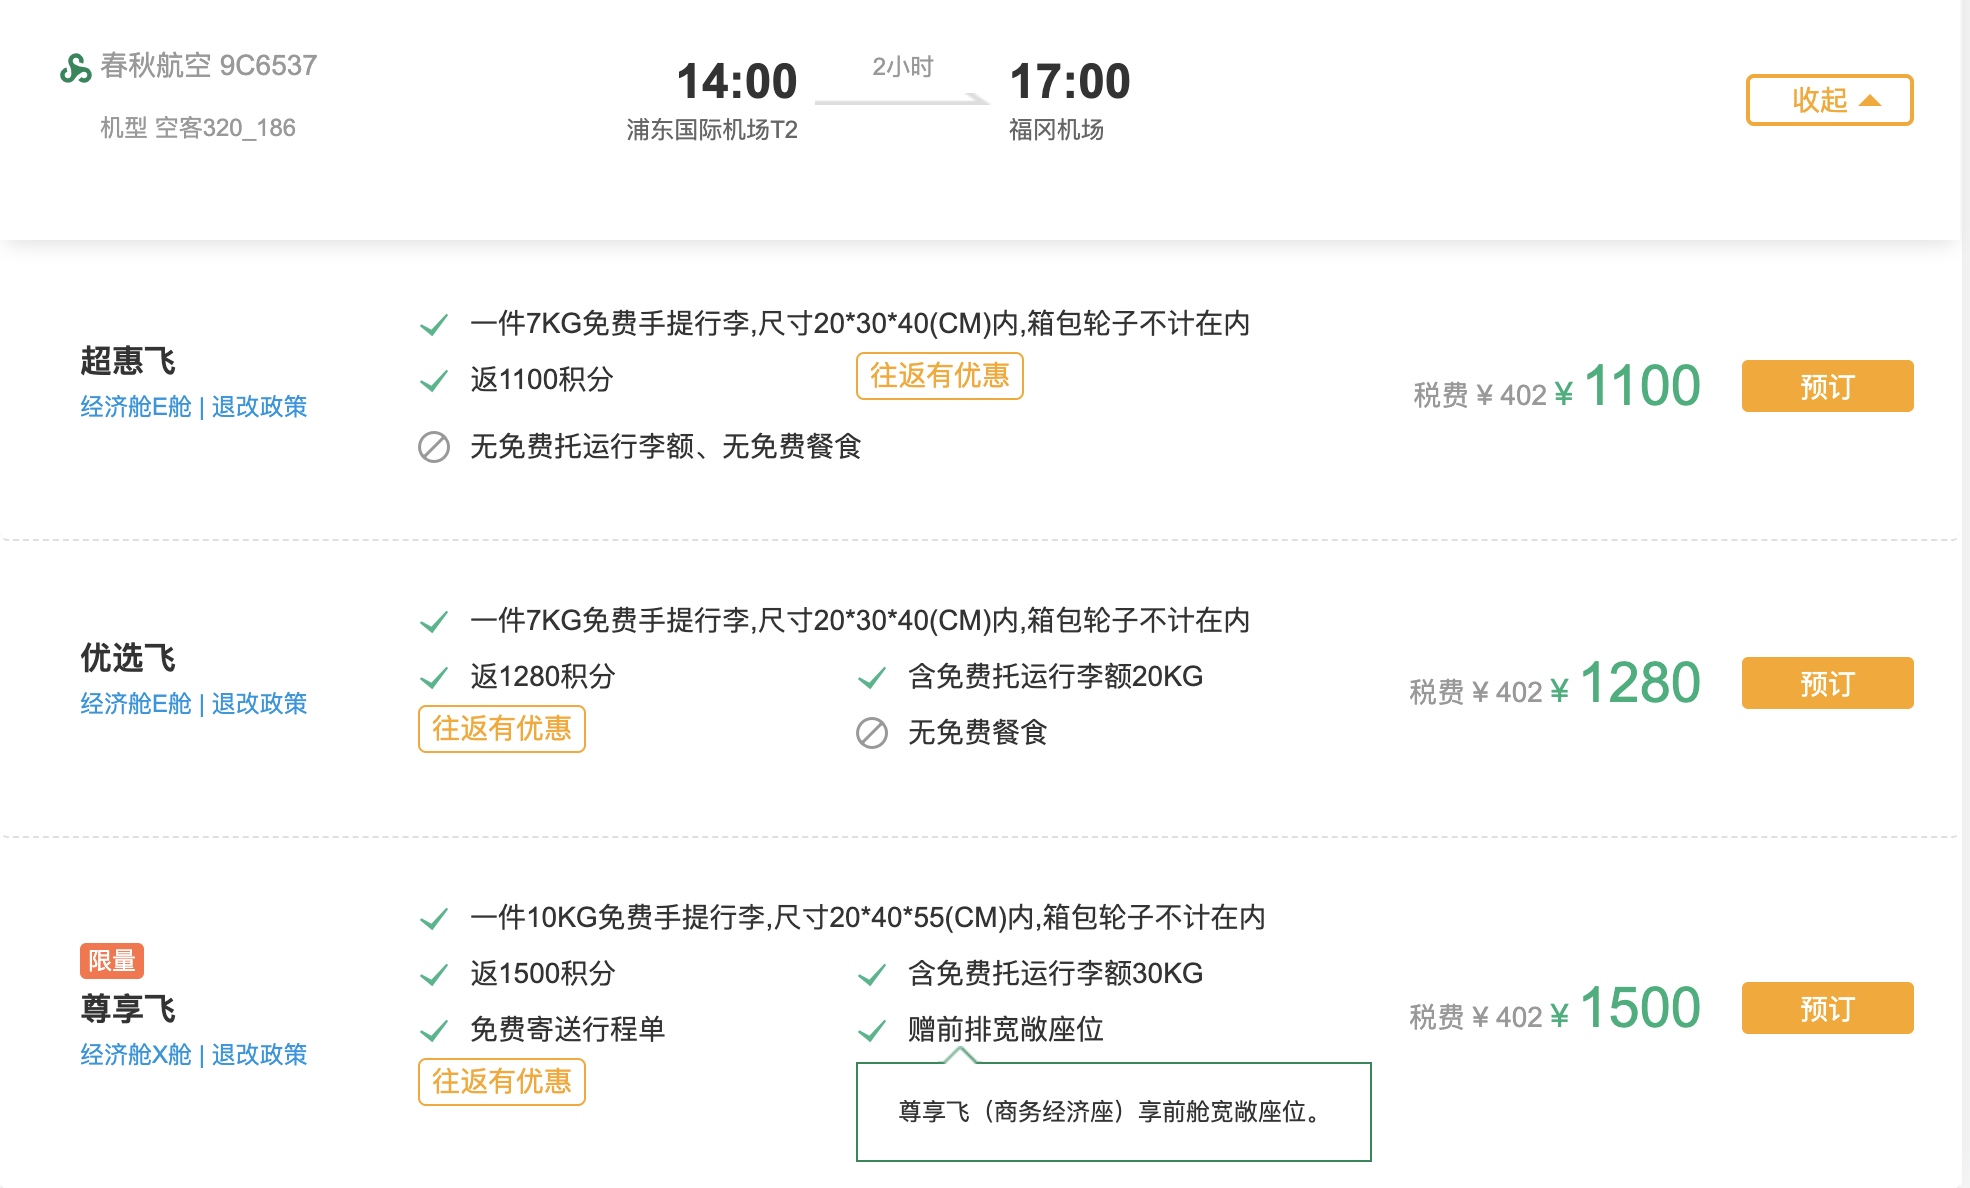Click checkmark icon next to 赠前排宽敞座位

pyautogui.click(x=872, y=1030)
